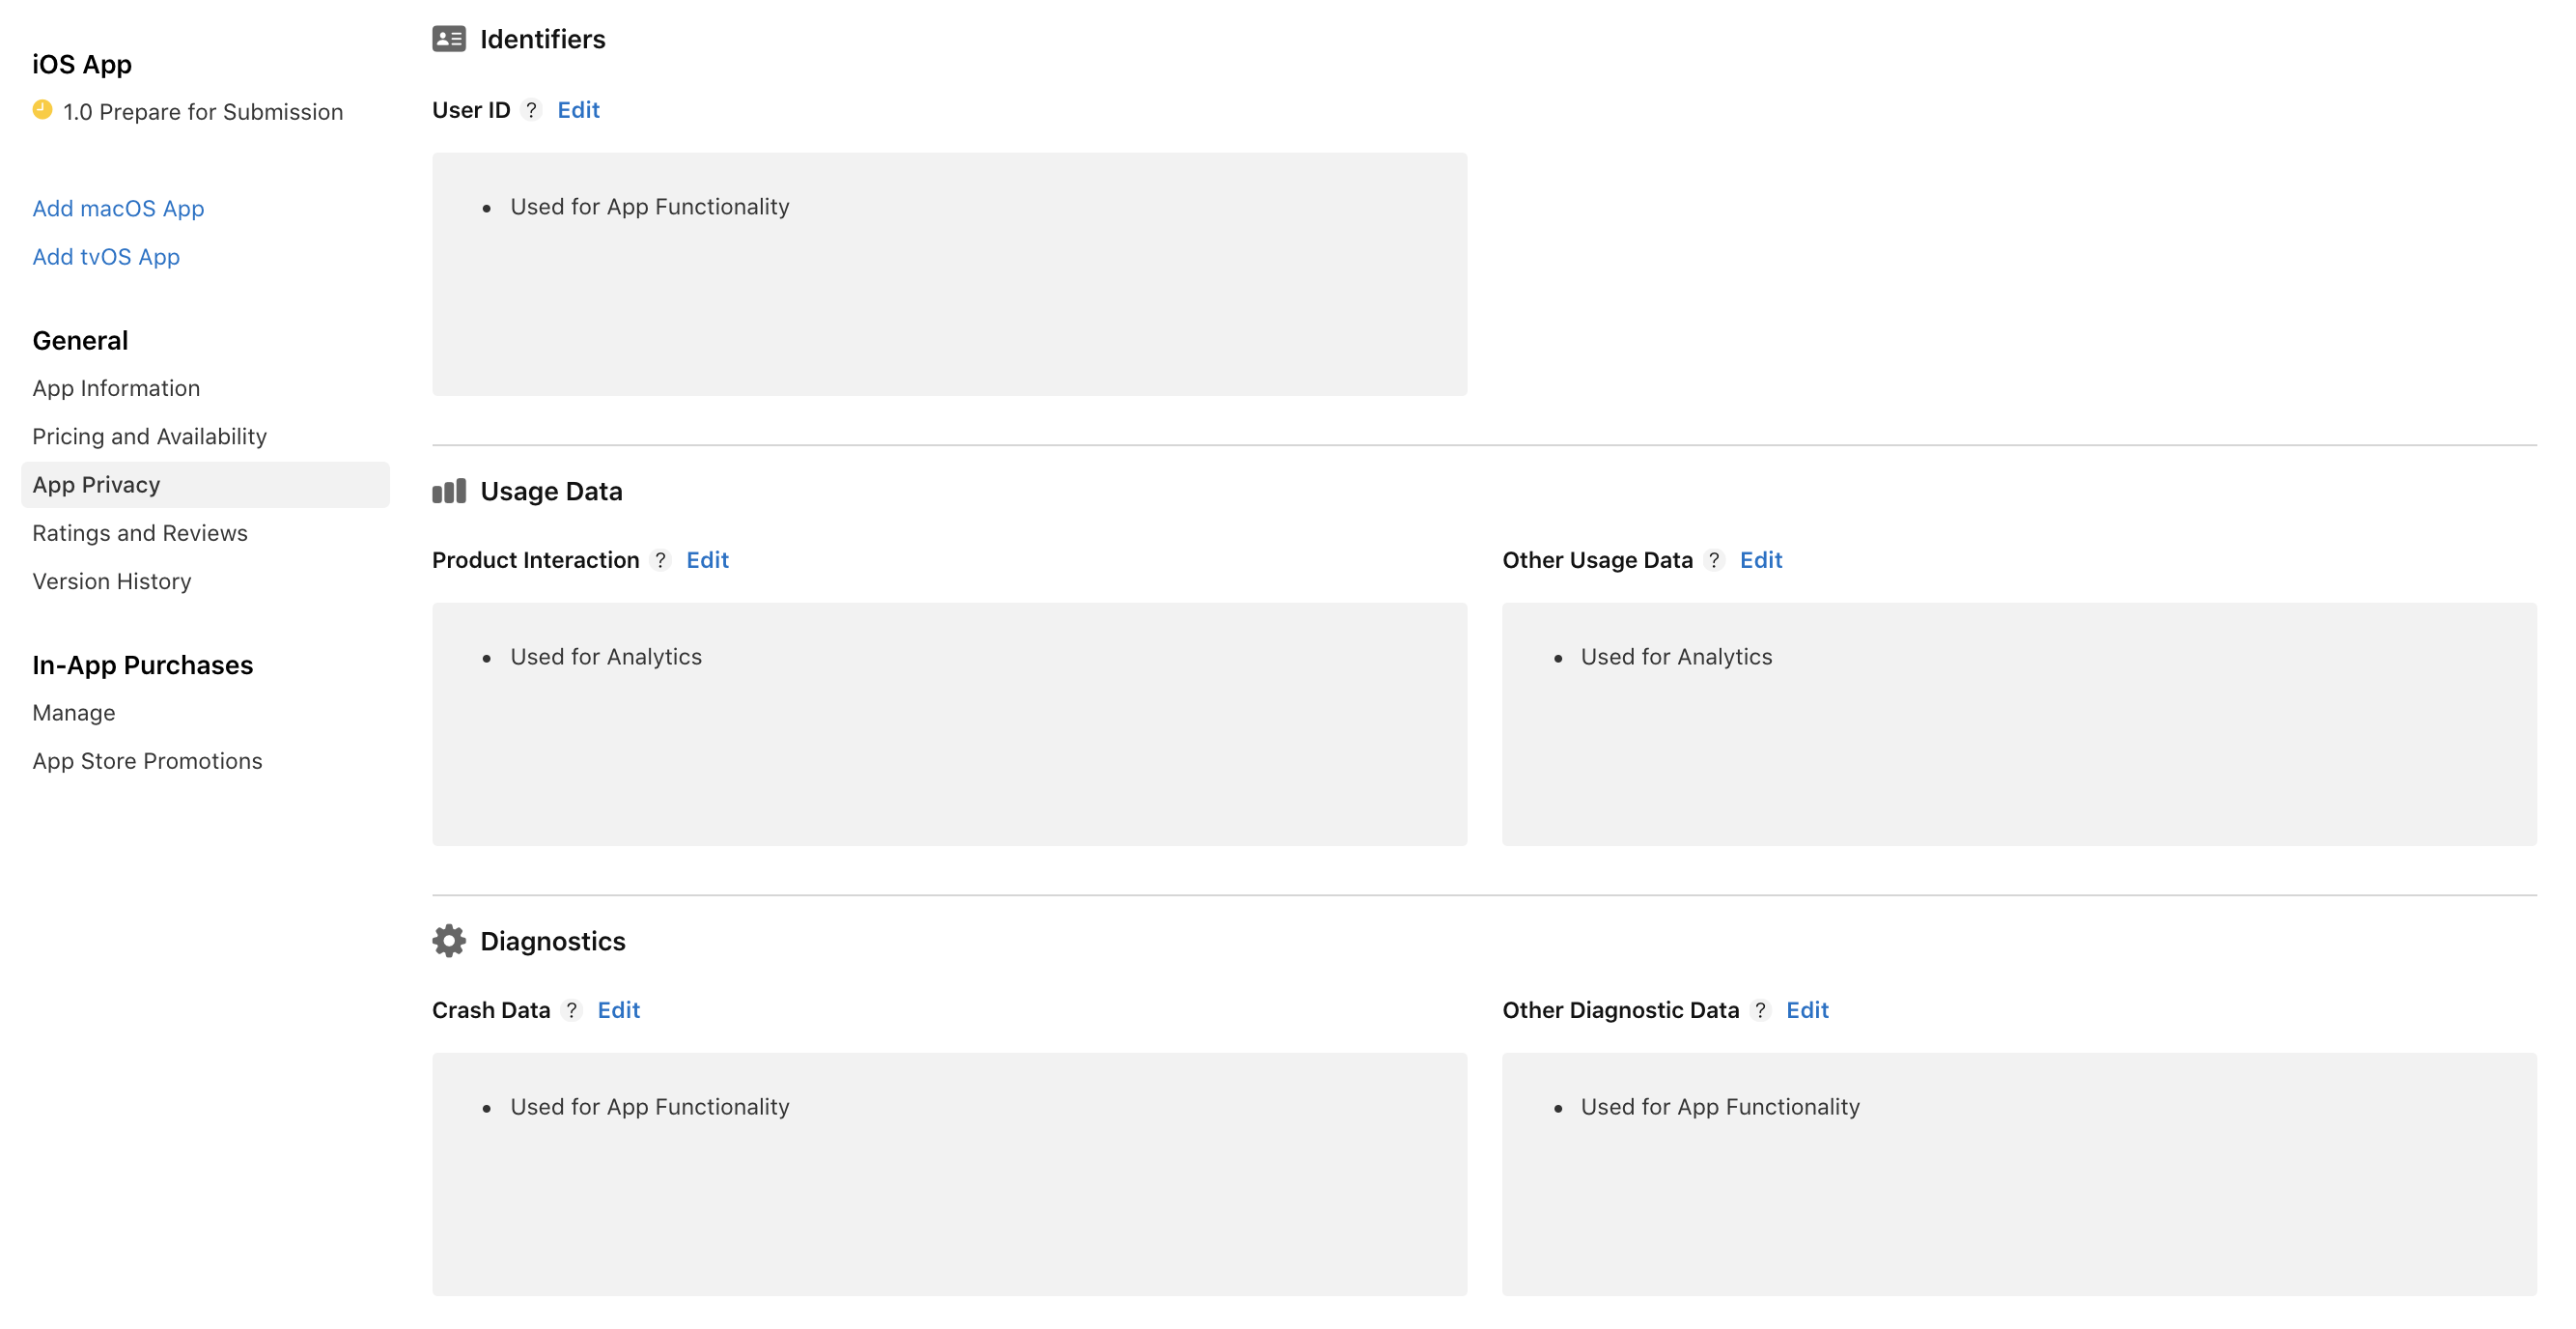
Task: Add a tvOS App
Action: (106, 257)
